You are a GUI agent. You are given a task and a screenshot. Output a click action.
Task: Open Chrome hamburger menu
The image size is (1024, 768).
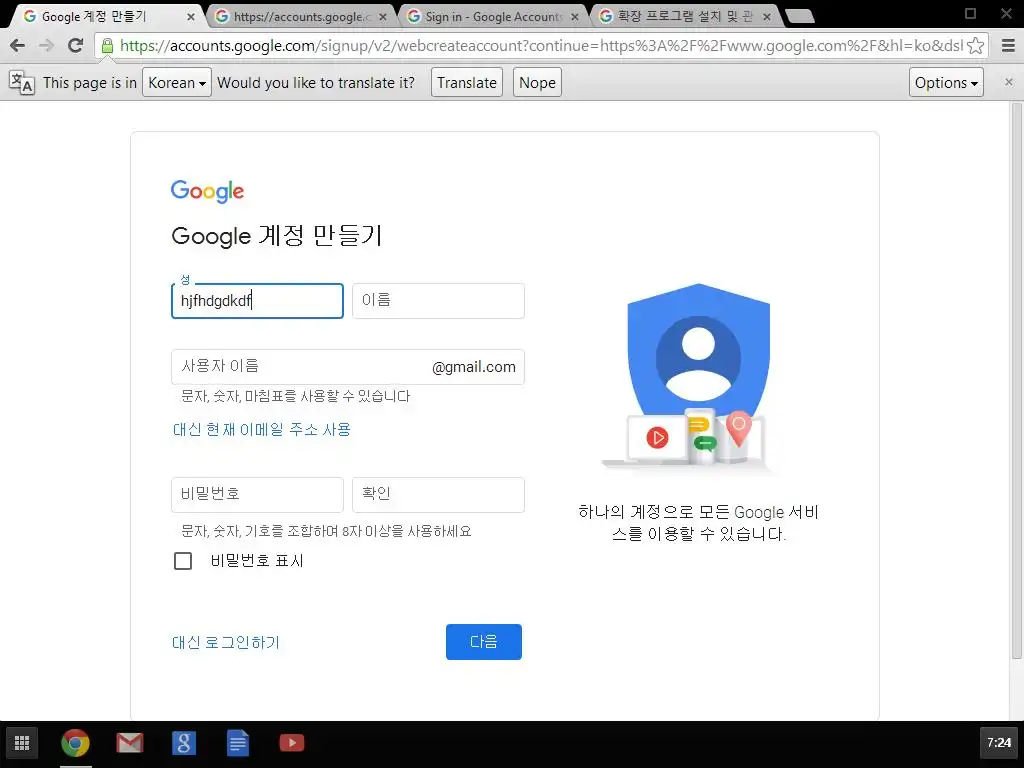[x=1008, y=45]
